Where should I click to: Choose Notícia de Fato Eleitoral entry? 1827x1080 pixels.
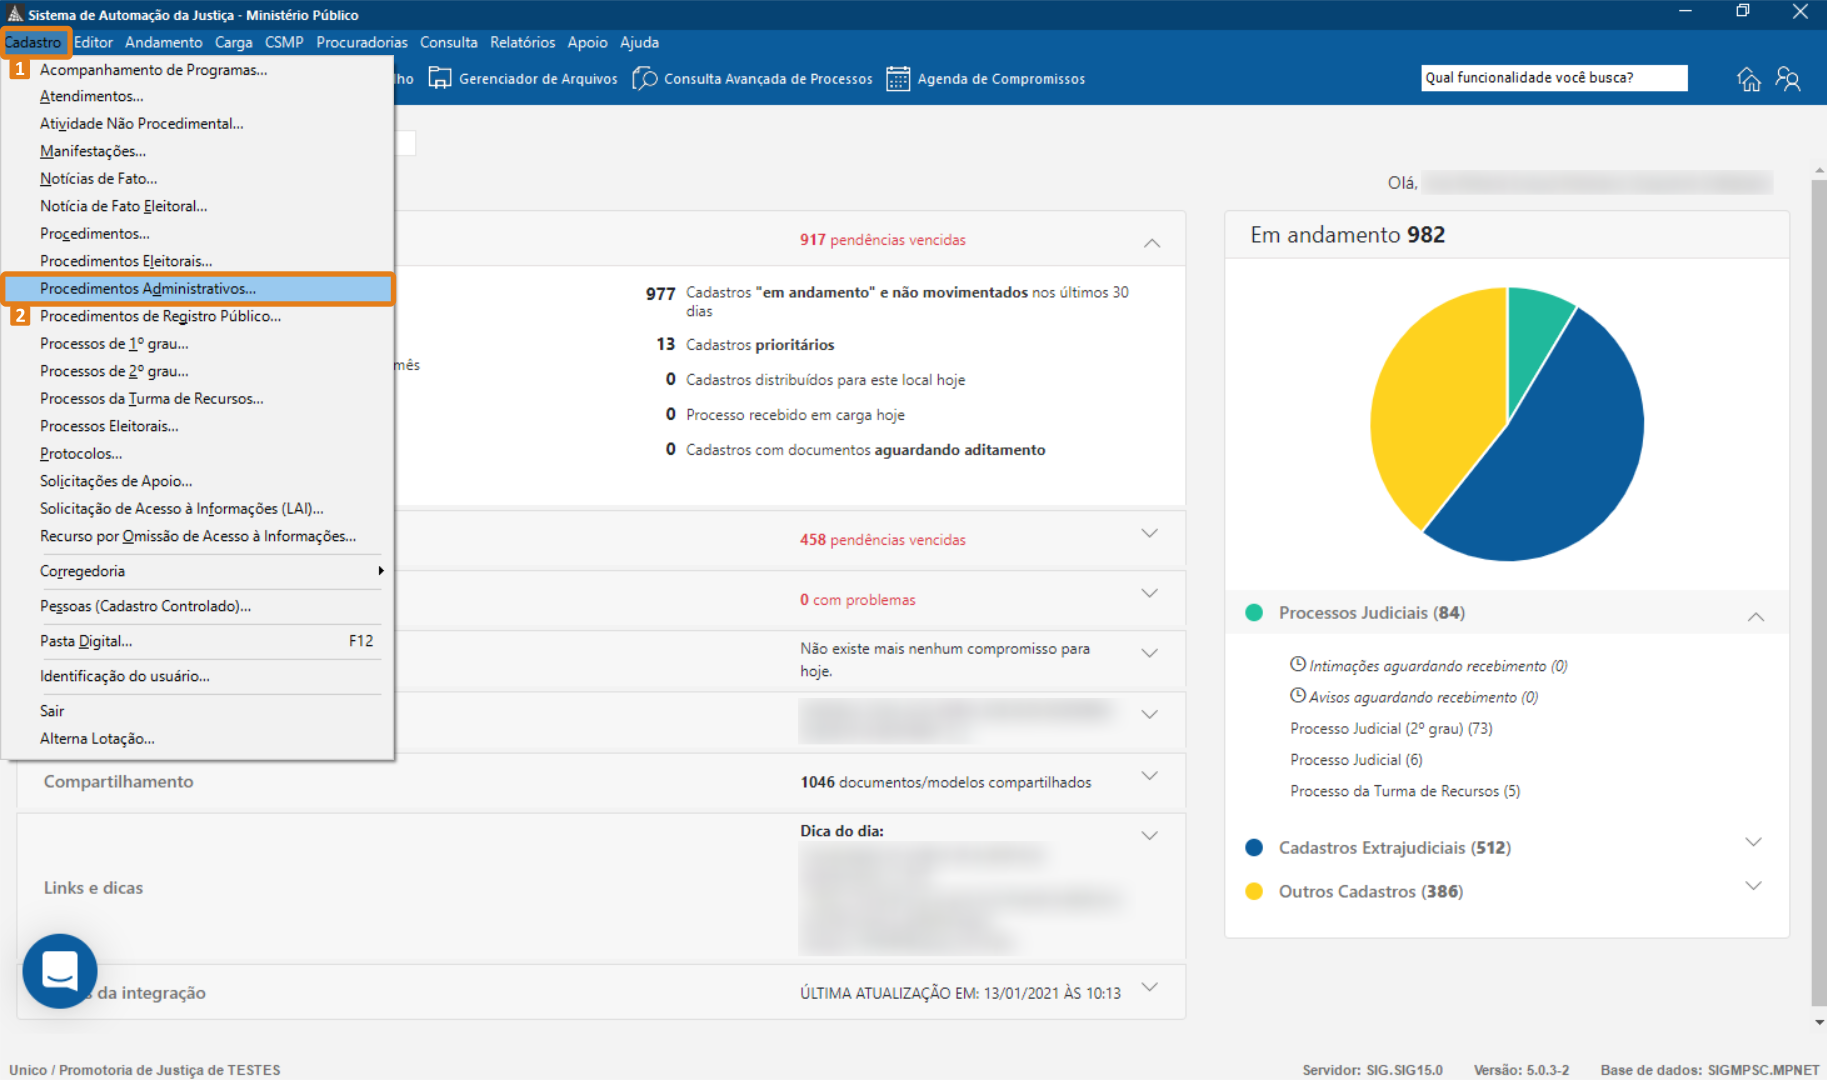tap(198, 206)
